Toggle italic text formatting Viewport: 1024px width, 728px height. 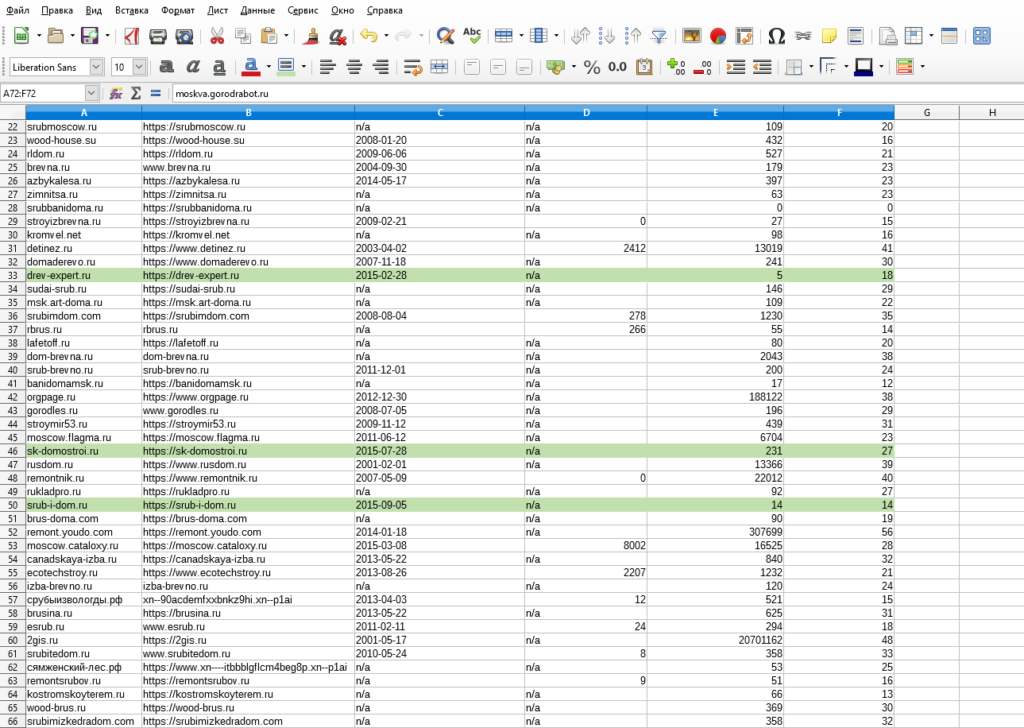coord(192,67)
